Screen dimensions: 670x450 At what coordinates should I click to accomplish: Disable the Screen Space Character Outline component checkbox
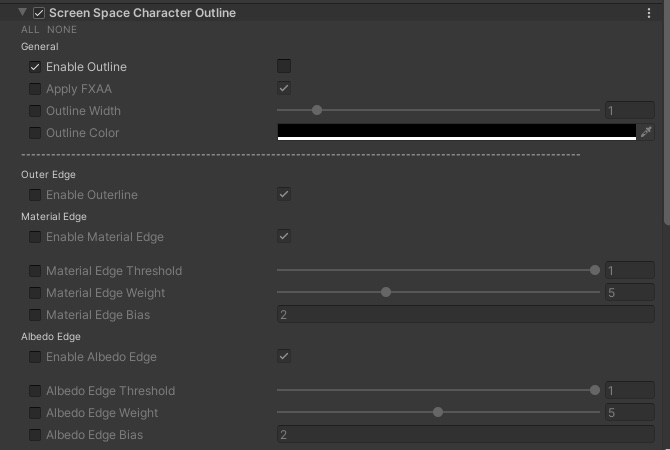(39, 13)
